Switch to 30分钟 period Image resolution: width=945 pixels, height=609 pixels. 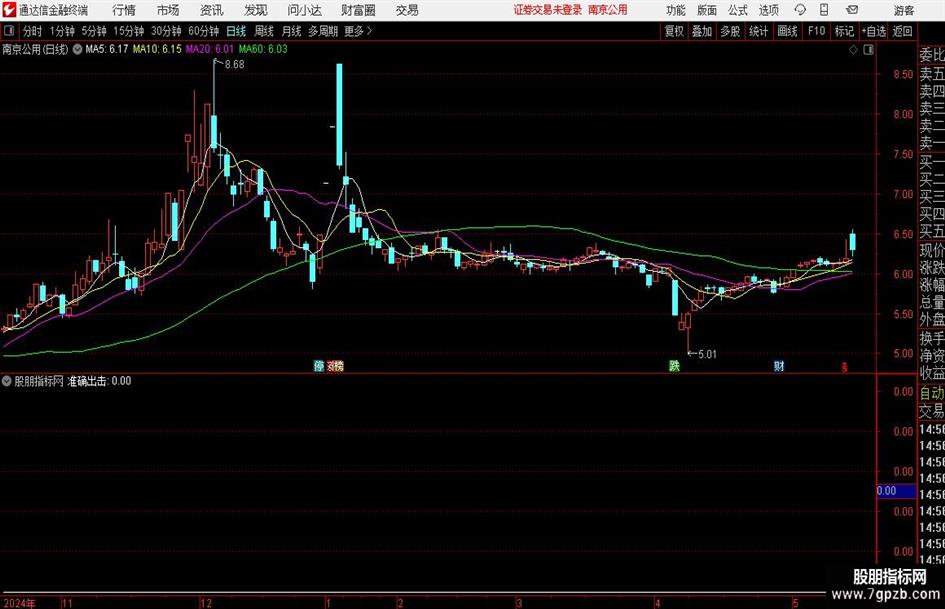point(166,31)
